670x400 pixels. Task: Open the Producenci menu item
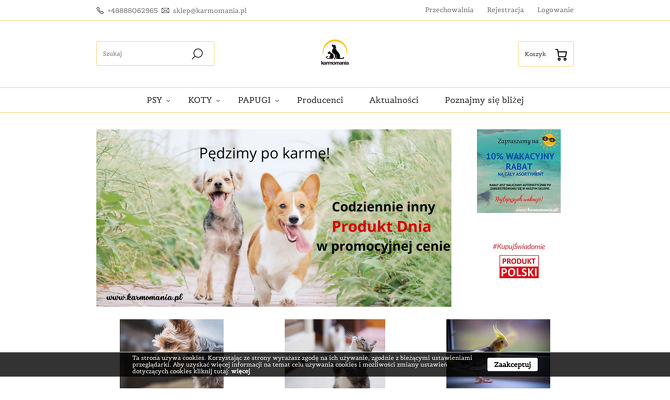[x=320, y=100]
